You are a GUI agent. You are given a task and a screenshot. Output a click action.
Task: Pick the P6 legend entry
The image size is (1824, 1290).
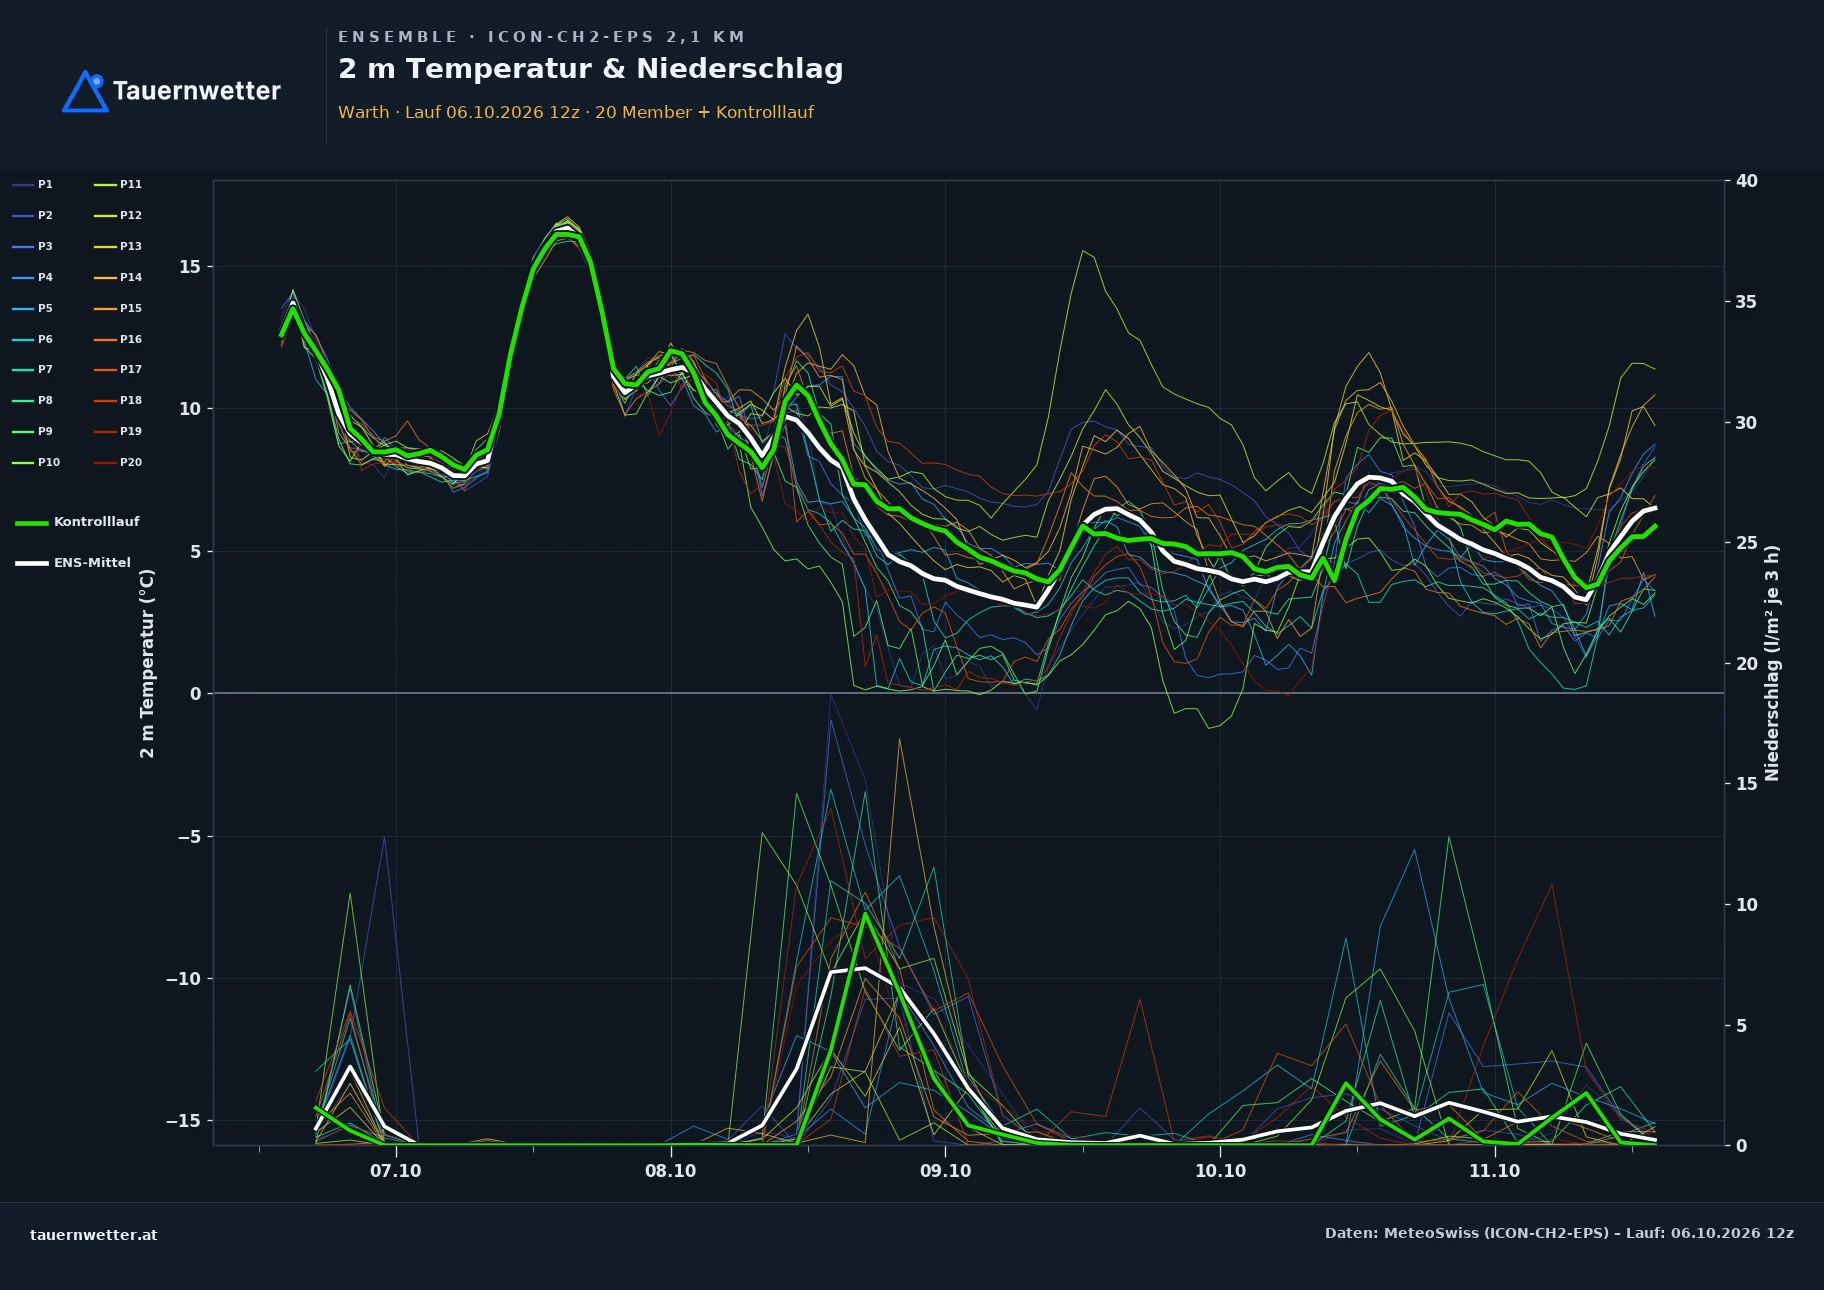(x=33, y=339)
